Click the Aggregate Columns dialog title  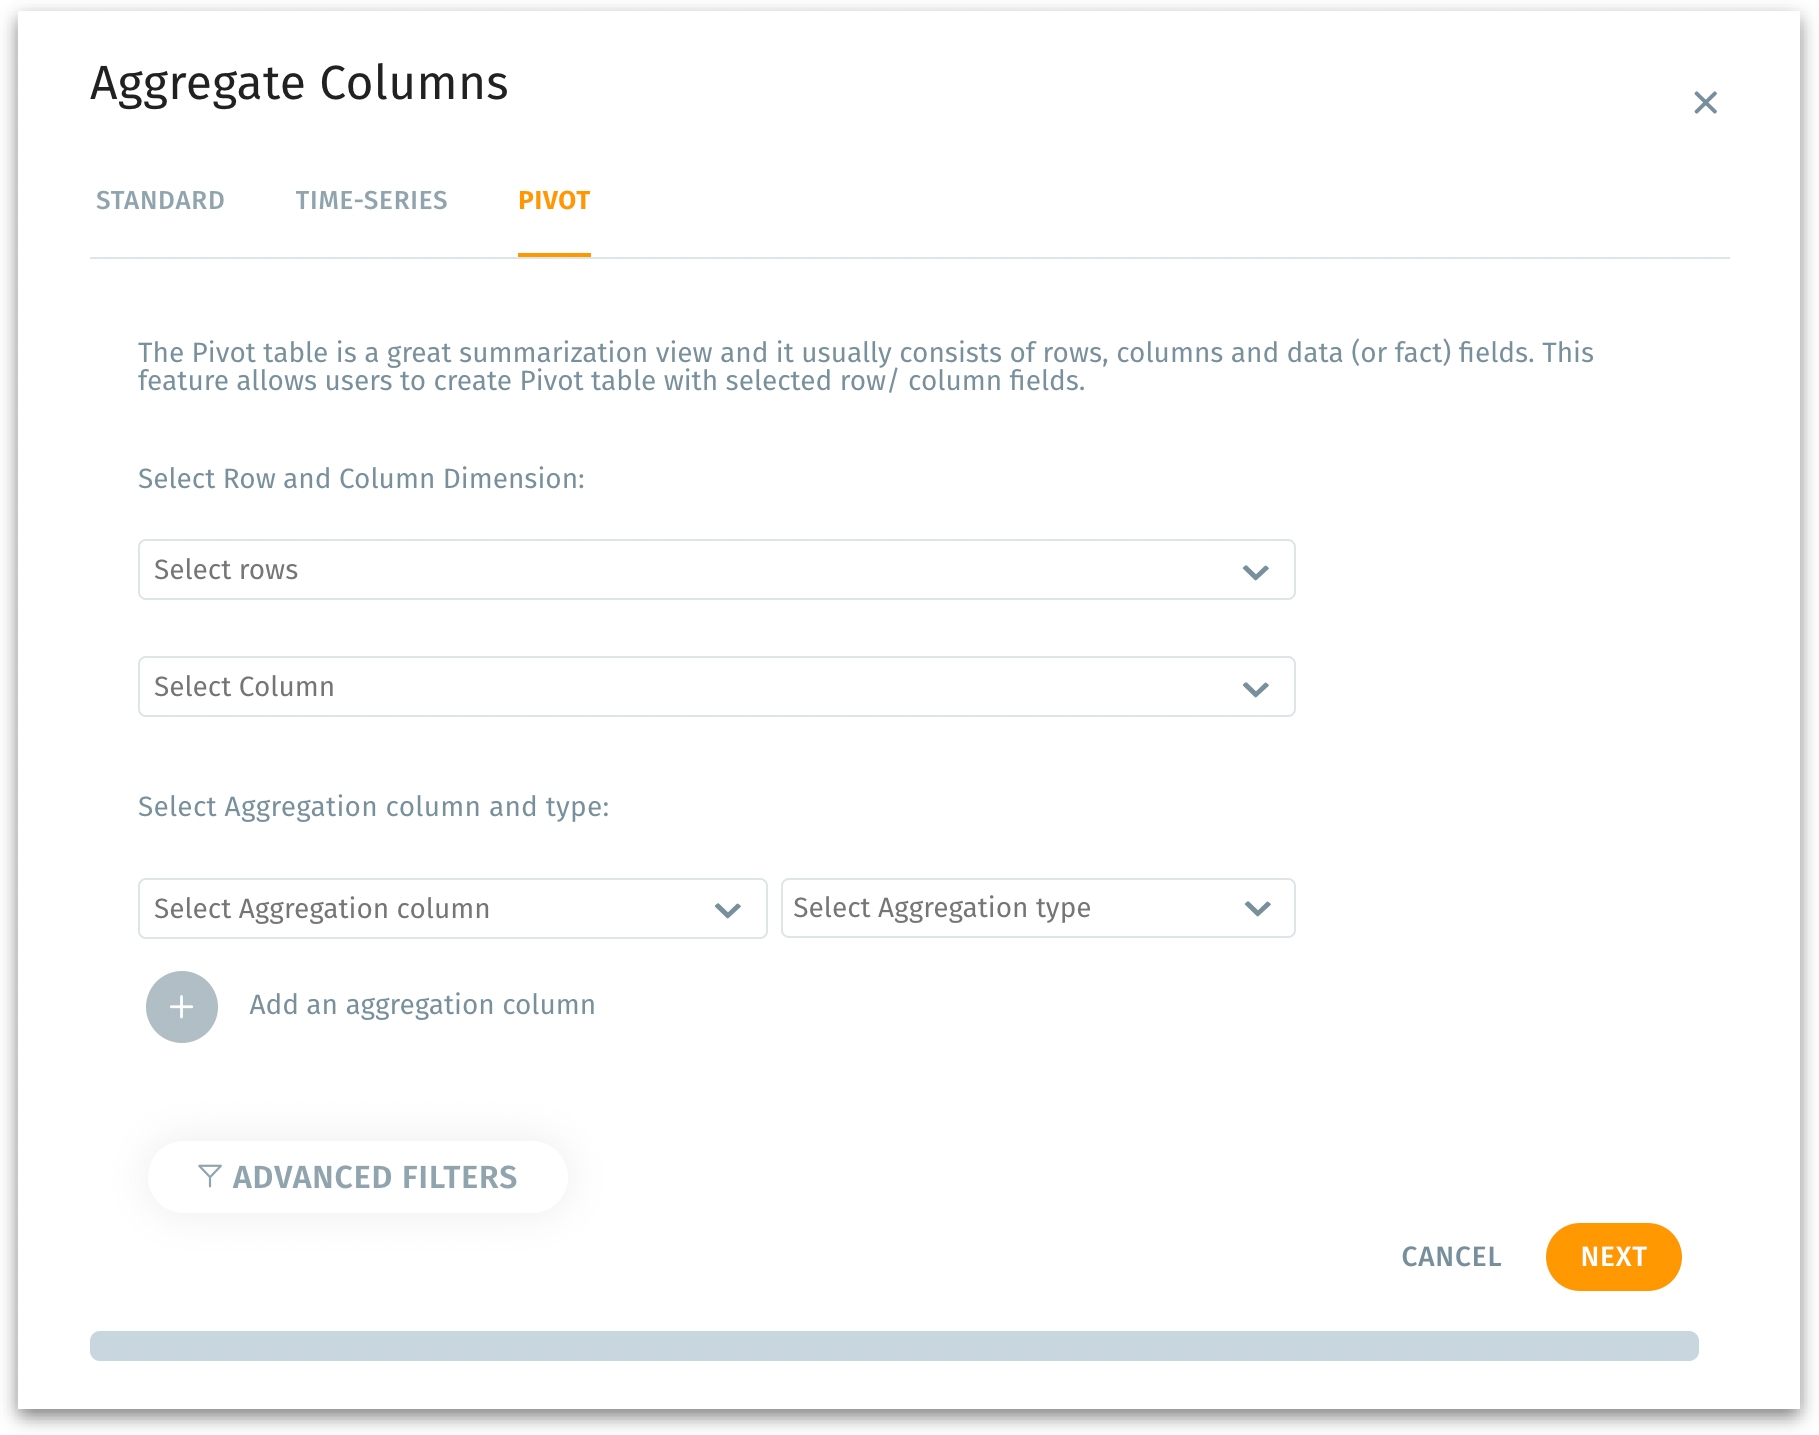299,83
